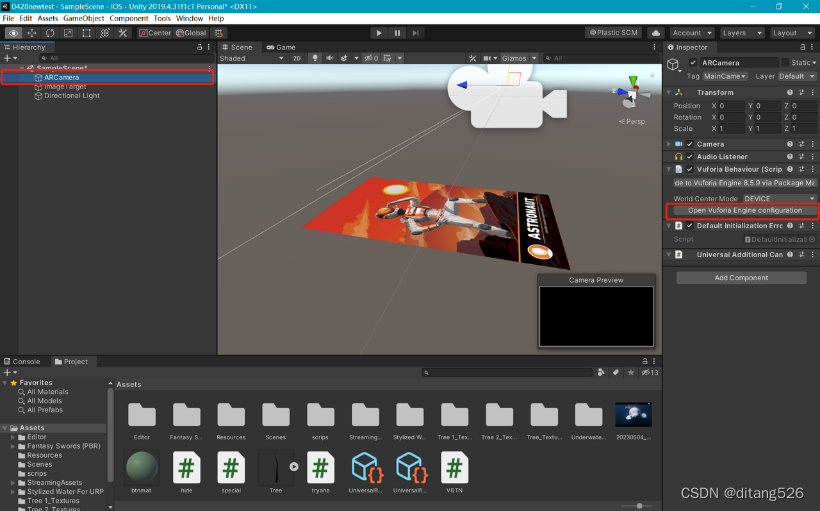Open World Center Mode DEVICE dropdown
The height and width of the screenshot is (511, 820).
click(x=779, y=198)
